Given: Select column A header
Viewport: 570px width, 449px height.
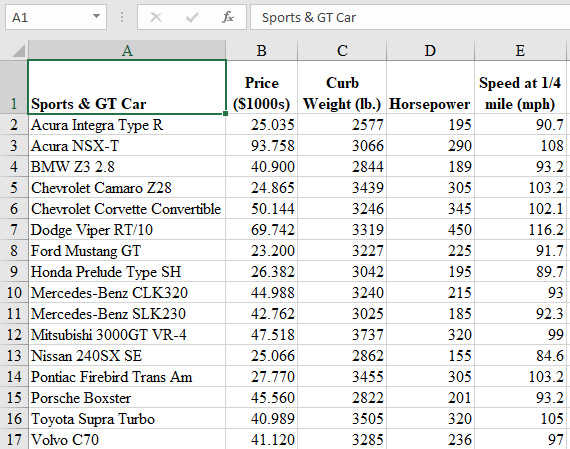Looking at the screenshot, I should pyautogui.click(x=127, y=50).
